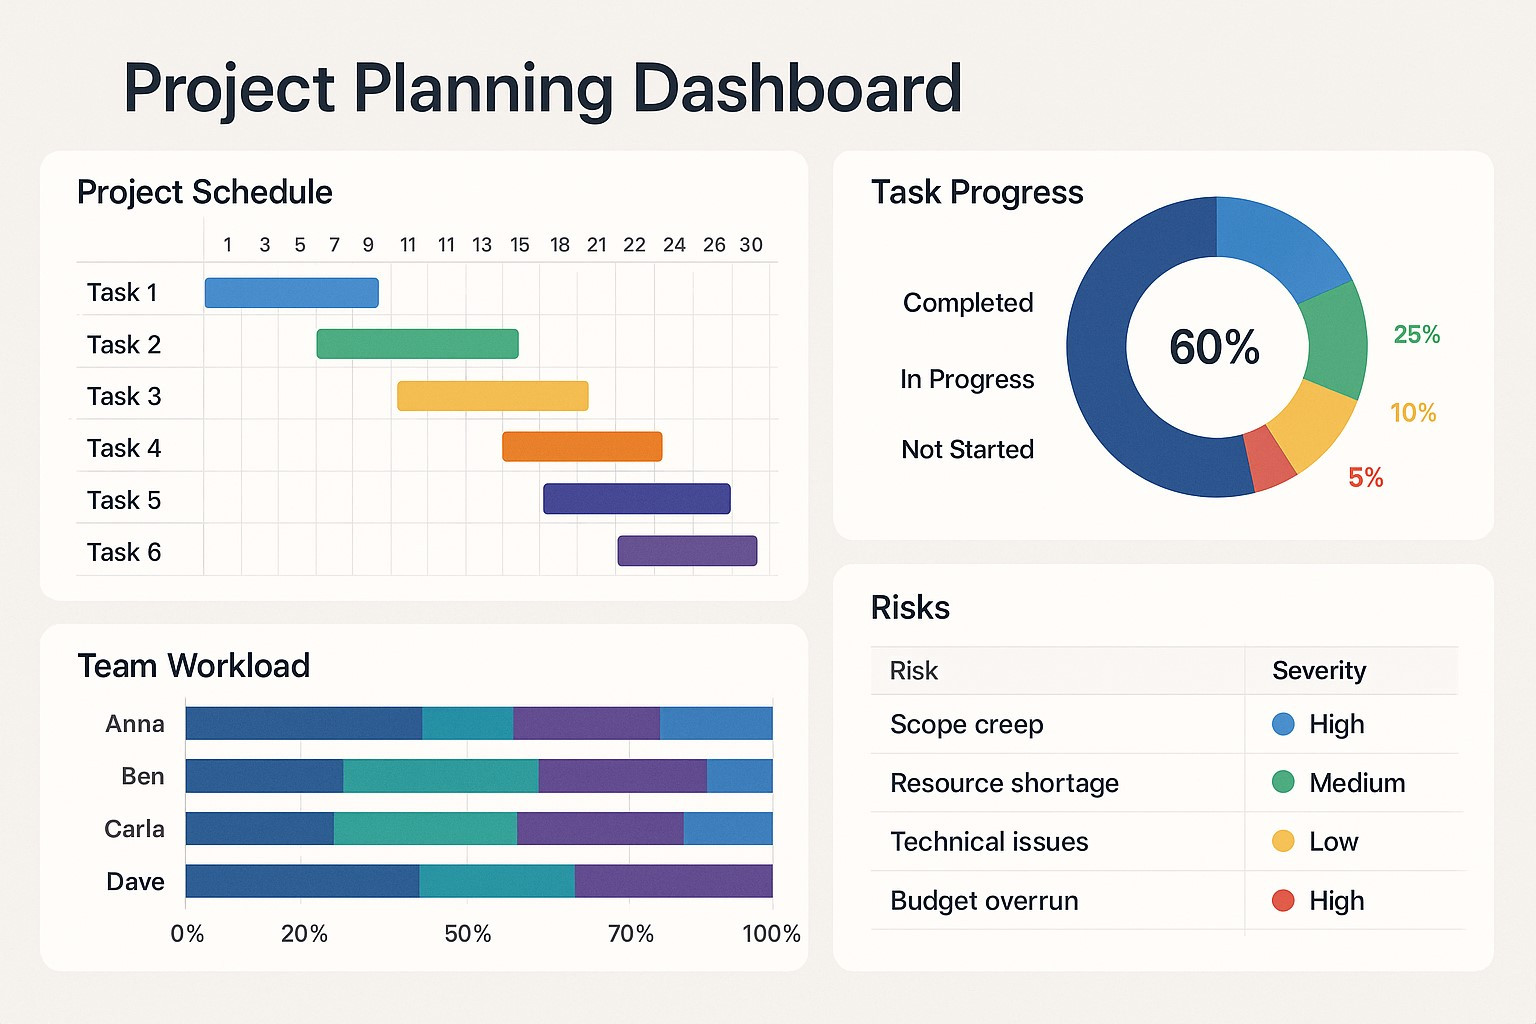This screenshot has height=1024, width=1536.
Task: Click the blue dot beside Scope creep
Action: coord(1283,724)
